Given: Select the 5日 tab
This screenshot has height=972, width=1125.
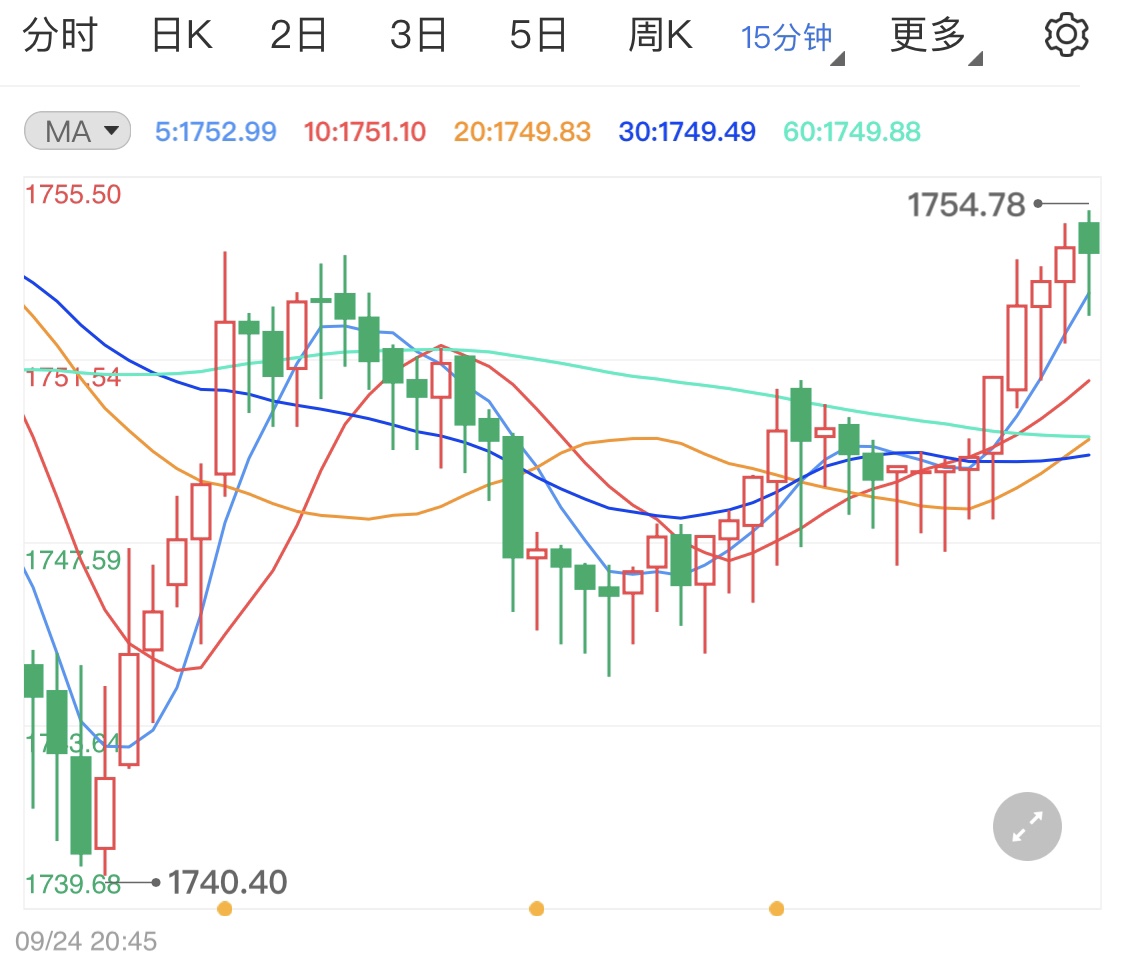Looking at the screenshot, I should click(x=538, y=35).
